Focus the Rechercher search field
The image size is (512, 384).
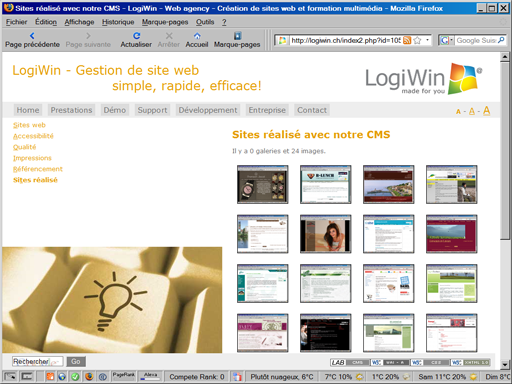point(38,362)
